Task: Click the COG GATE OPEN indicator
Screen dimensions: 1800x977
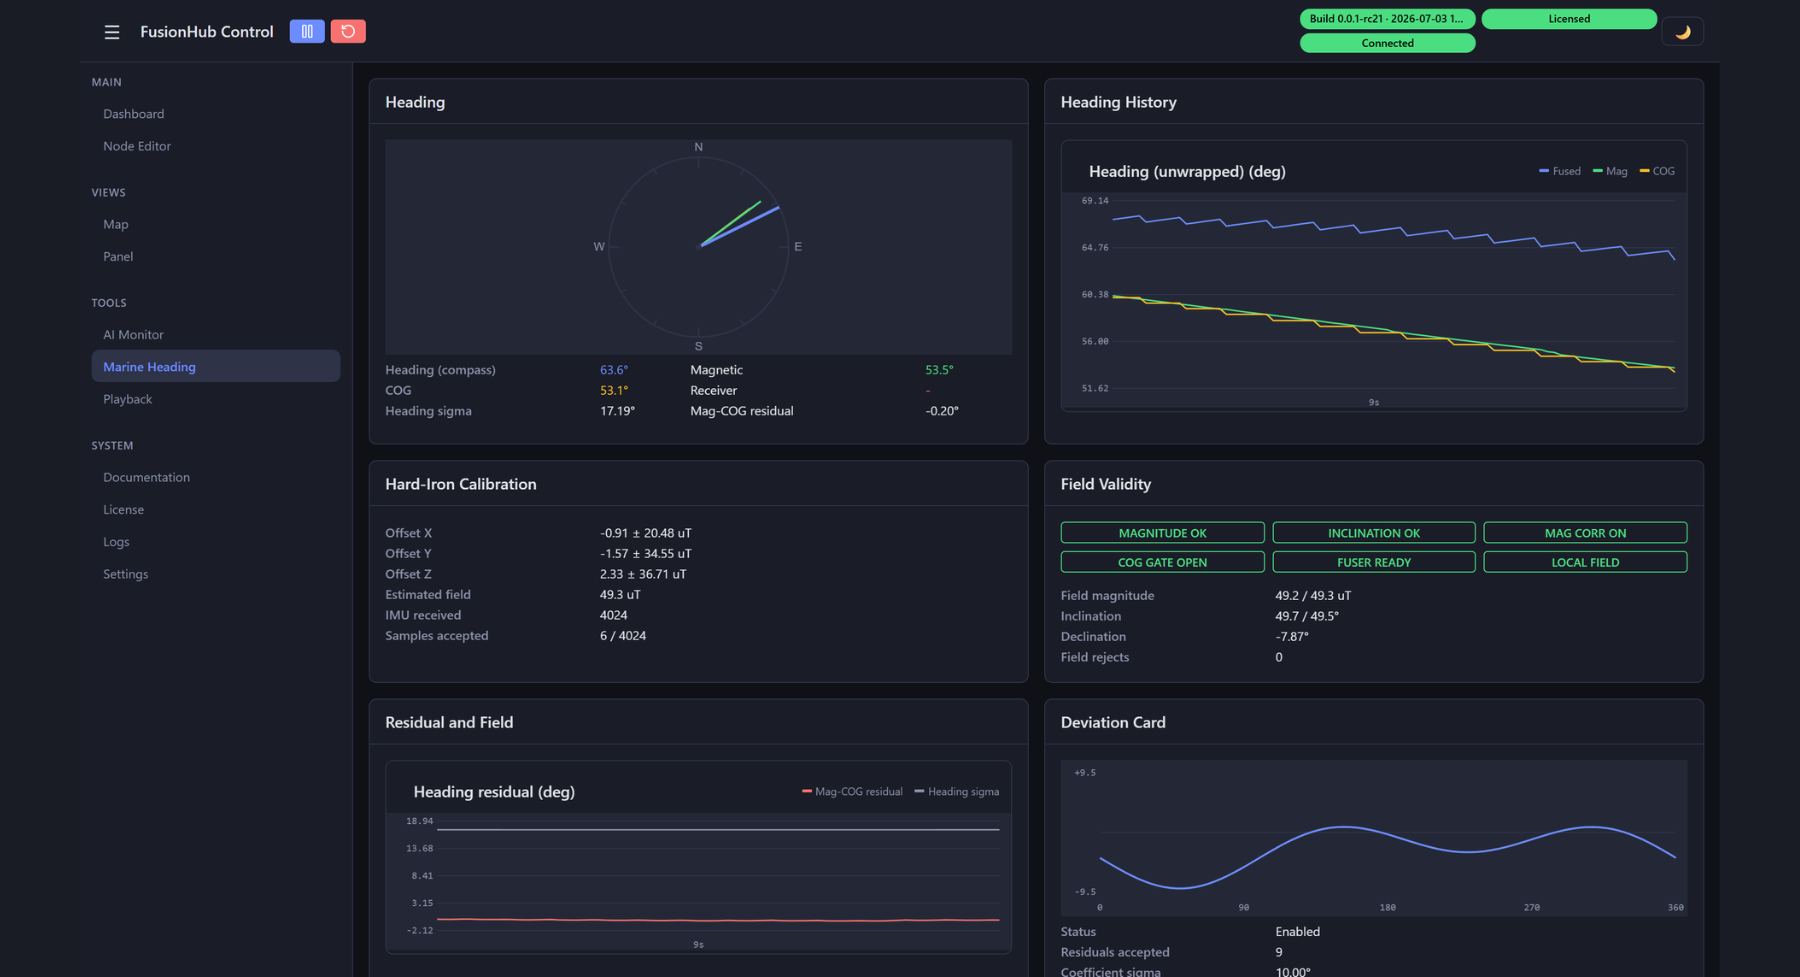Action: click(x=1162, y=562)
